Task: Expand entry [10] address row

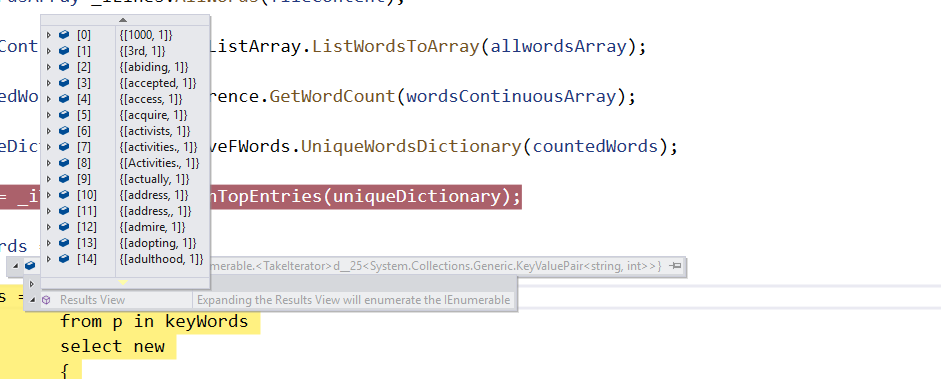Action: [x=49, y=195]
